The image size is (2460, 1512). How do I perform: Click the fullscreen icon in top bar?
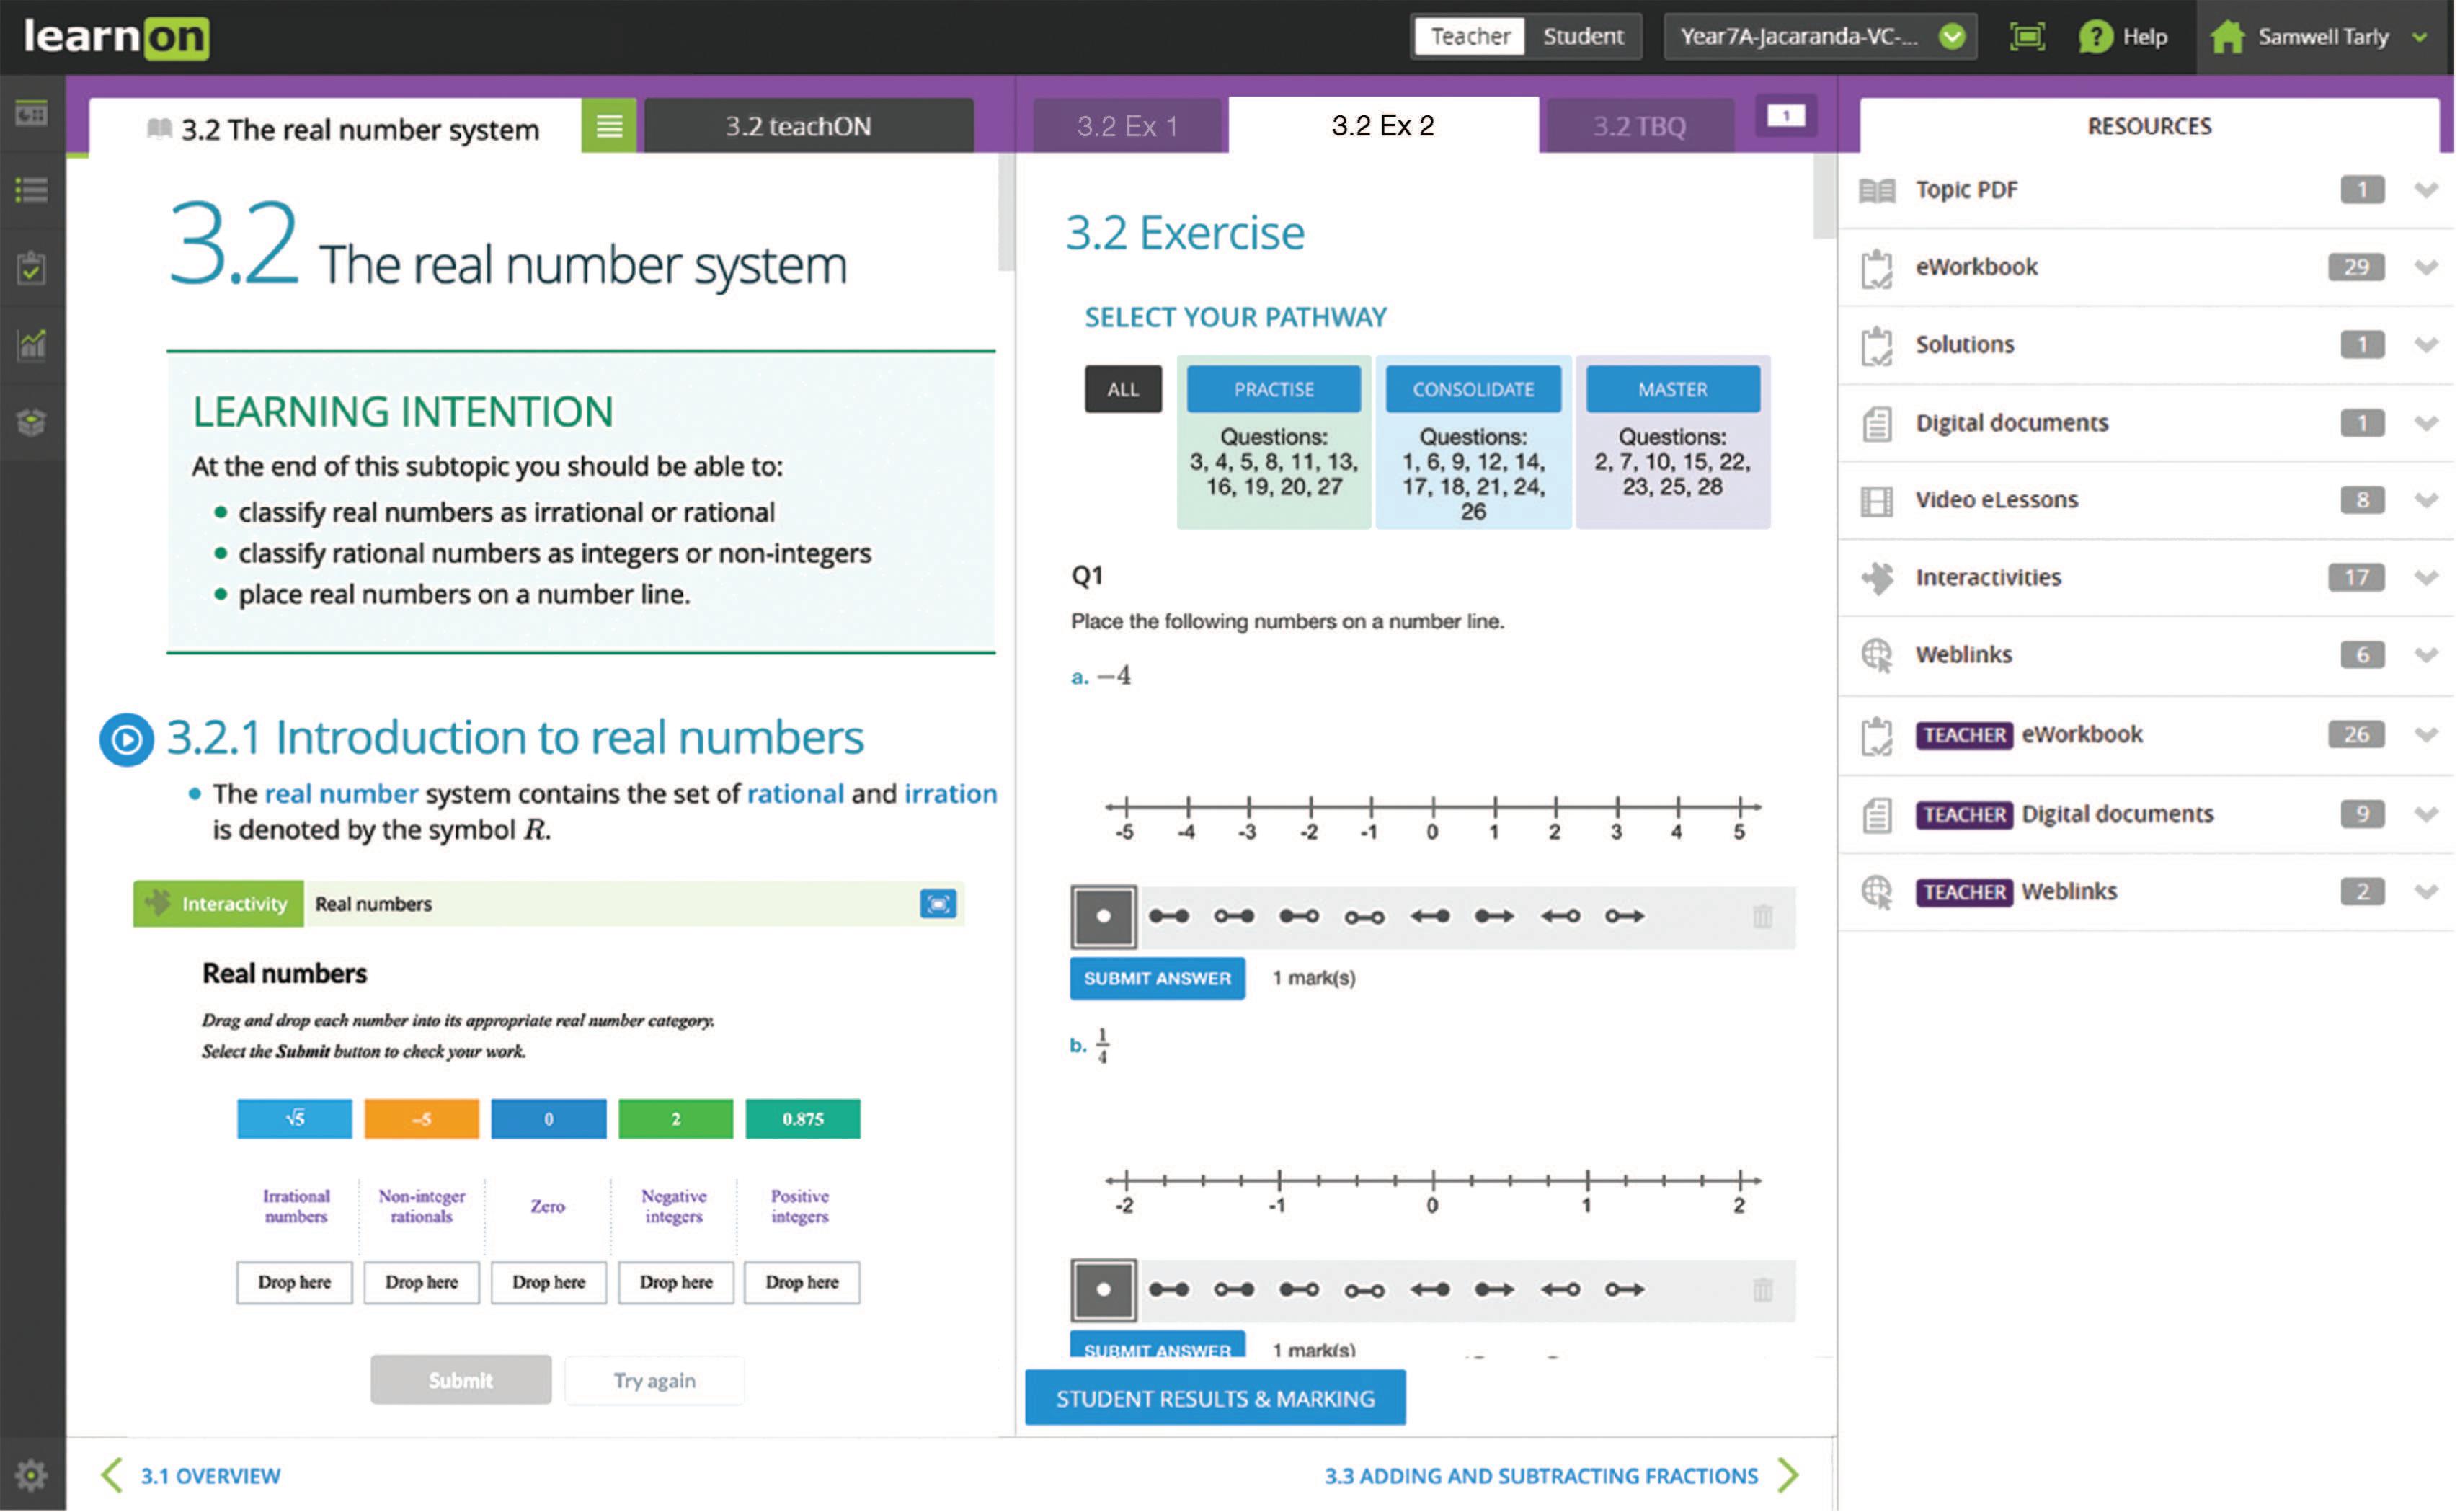tap(2028, 37)
